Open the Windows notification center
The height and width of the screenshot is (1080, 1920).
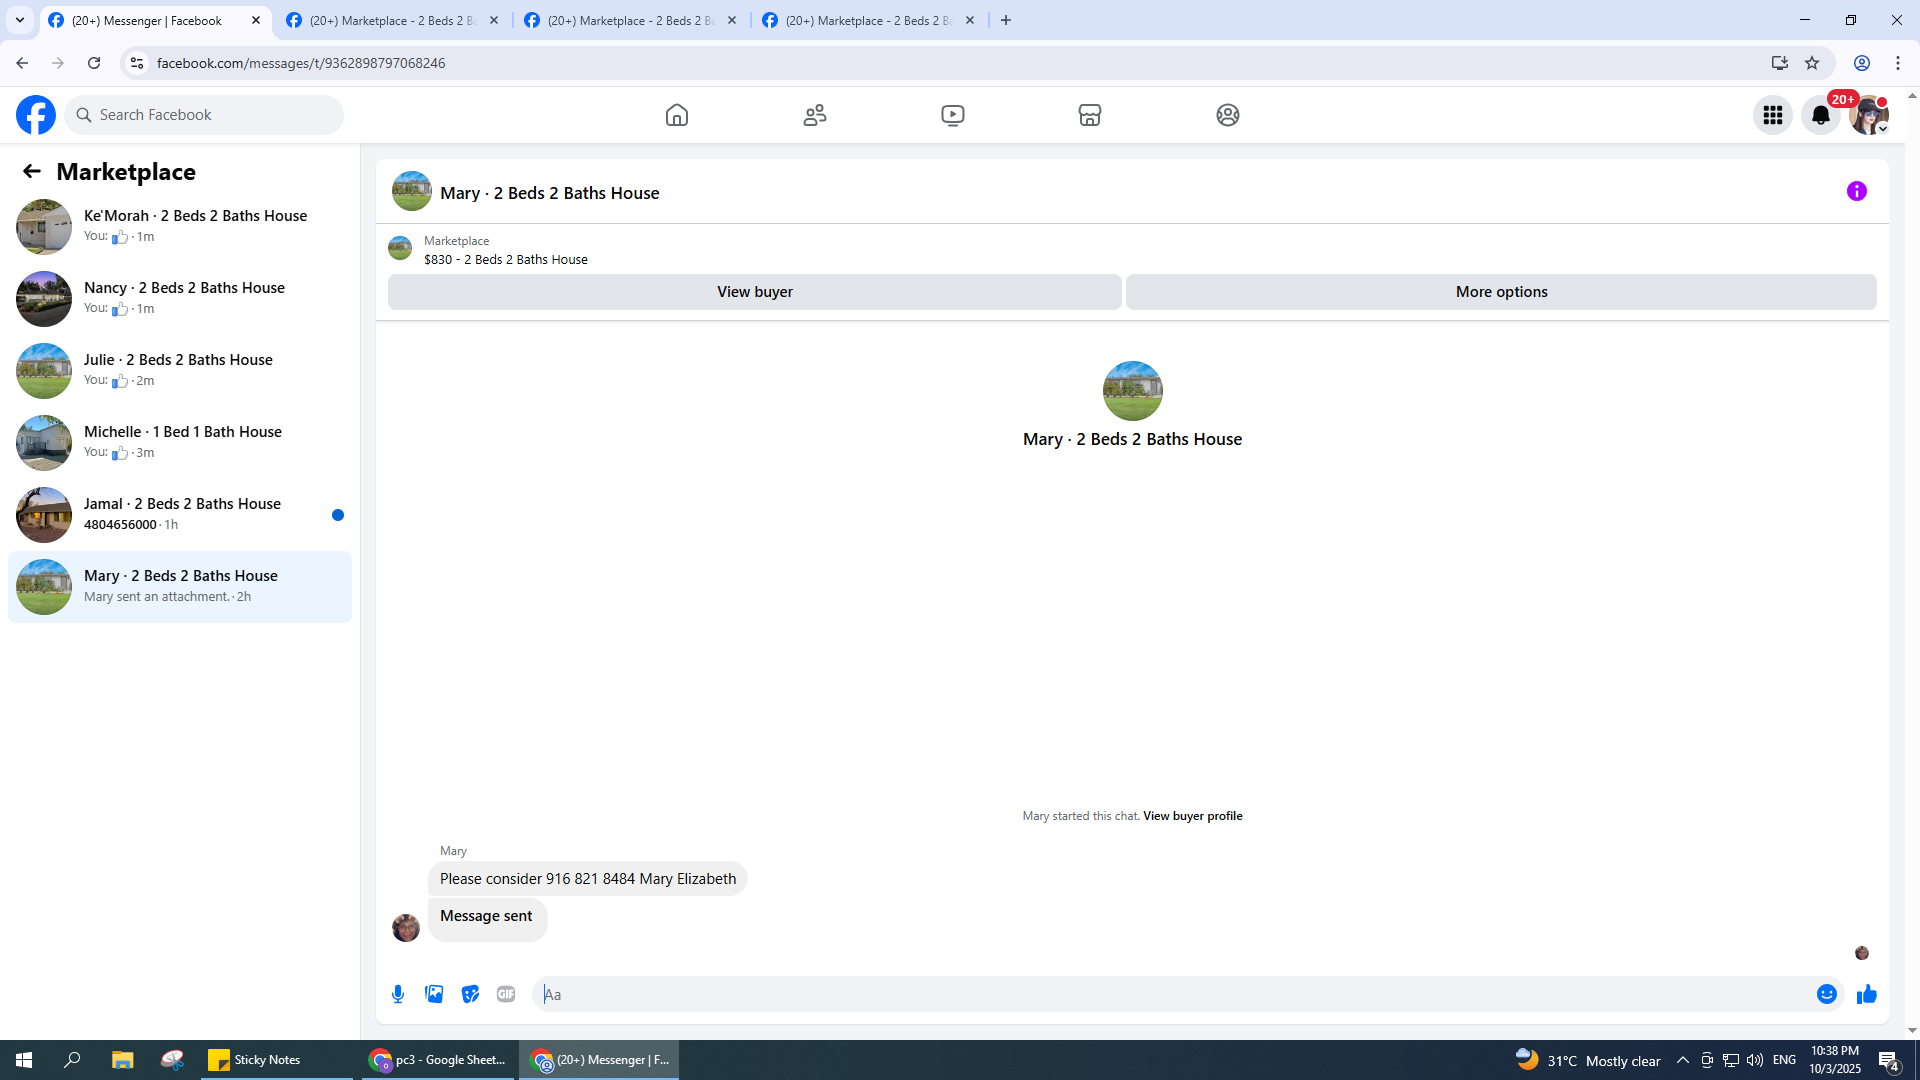(x=1889, y=1060)
